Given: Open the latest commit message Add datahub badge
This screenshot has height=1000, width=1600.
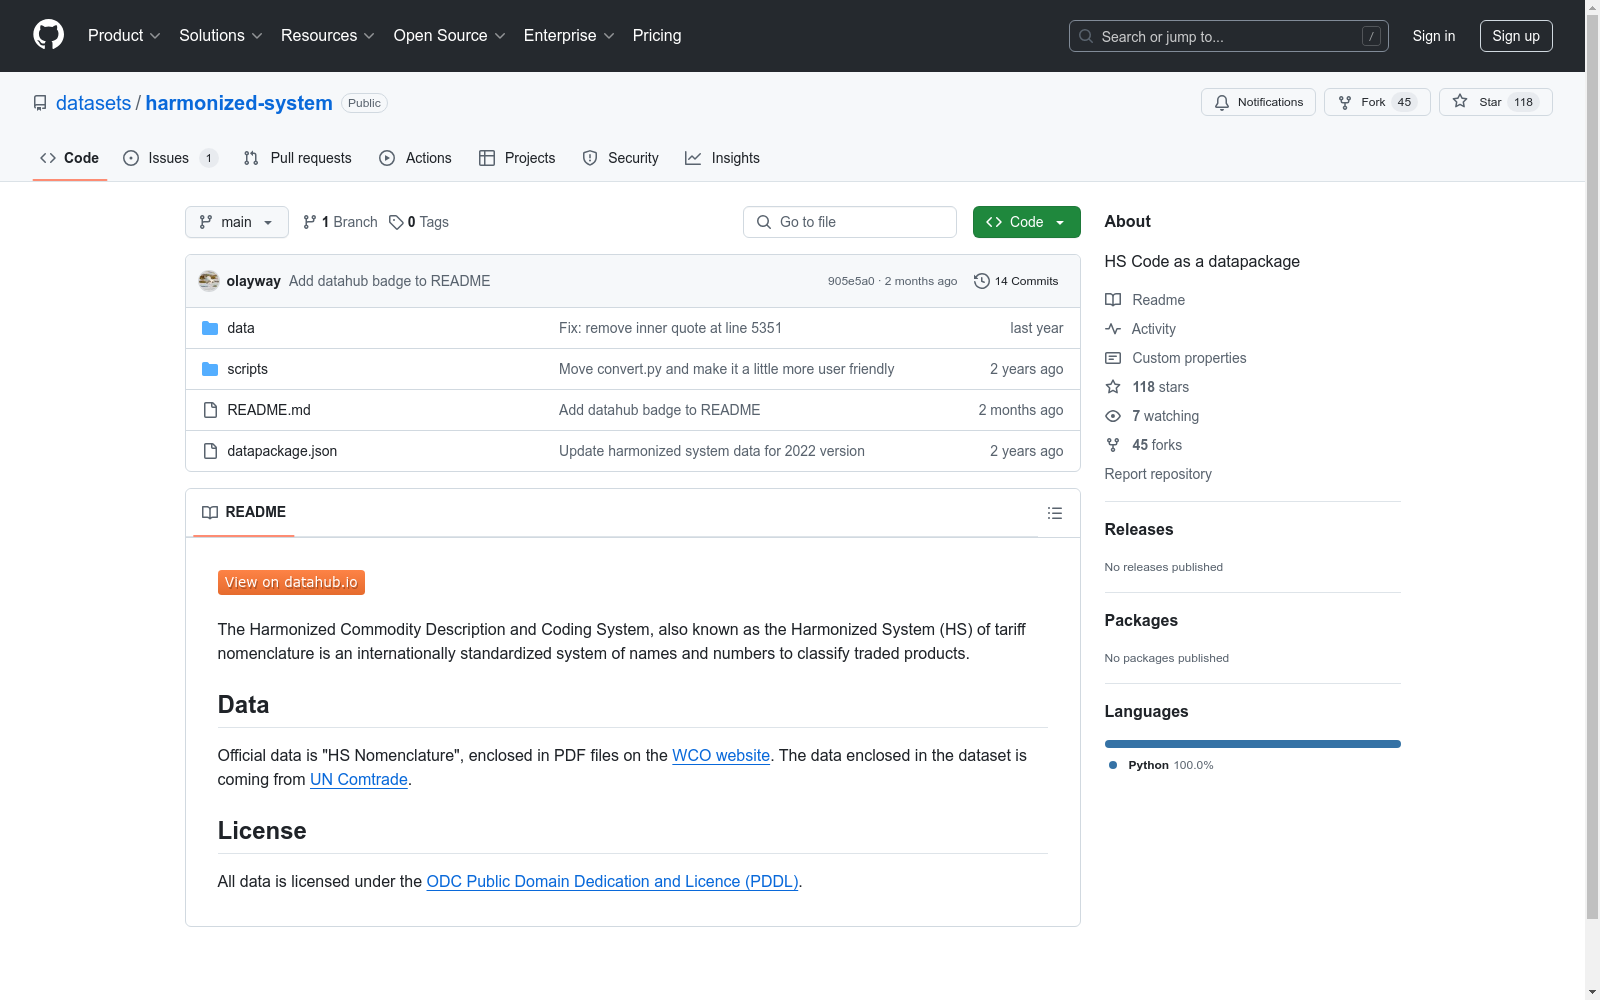Looking at the screenshot, I should click(390, 281).
